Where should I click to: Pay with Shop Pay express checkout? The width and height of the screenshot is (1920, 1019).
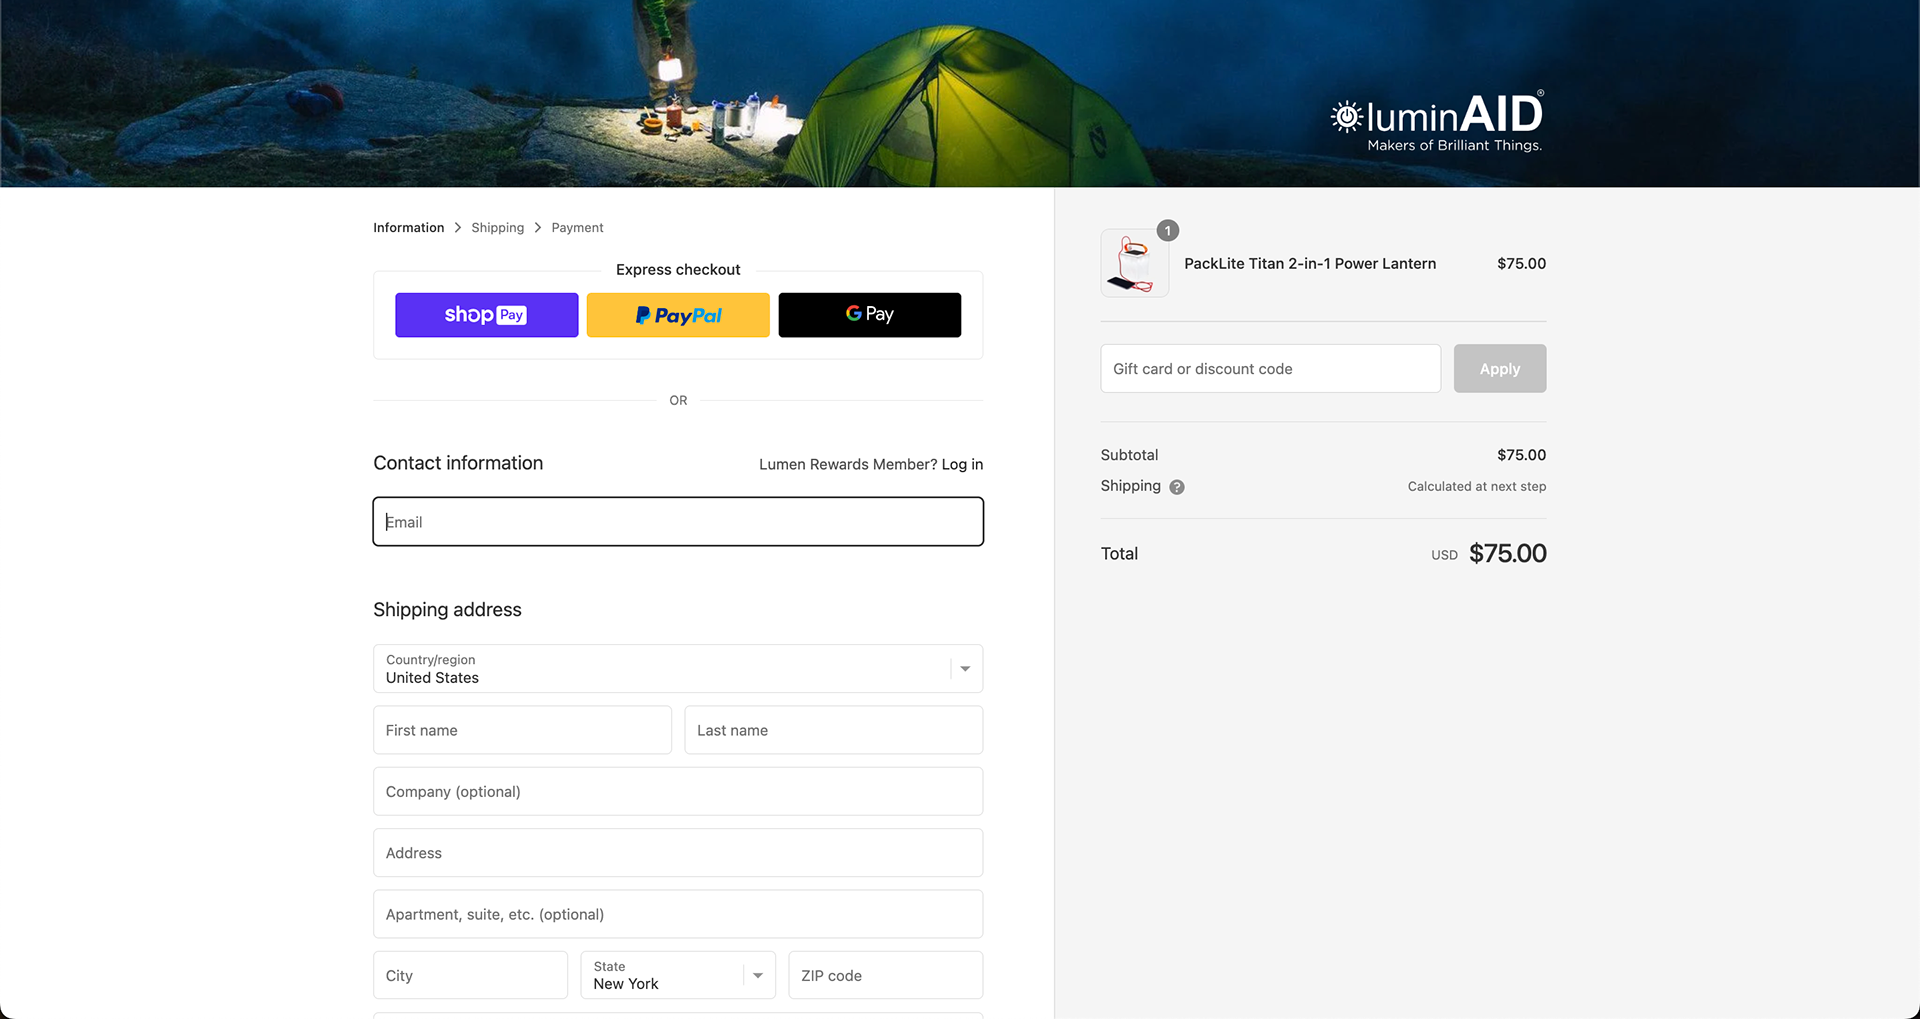tap(486, 315)
